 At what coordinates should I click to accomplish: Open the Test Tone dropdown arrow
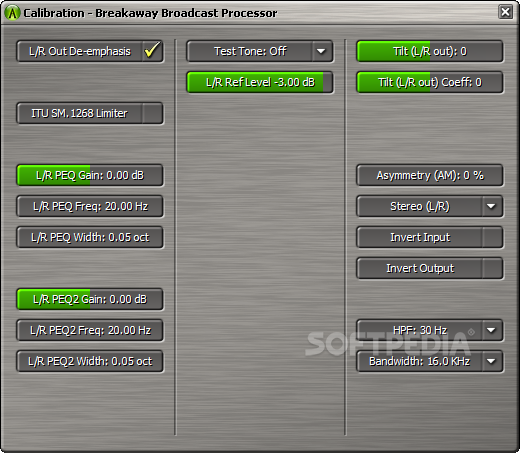click(322, 51)
